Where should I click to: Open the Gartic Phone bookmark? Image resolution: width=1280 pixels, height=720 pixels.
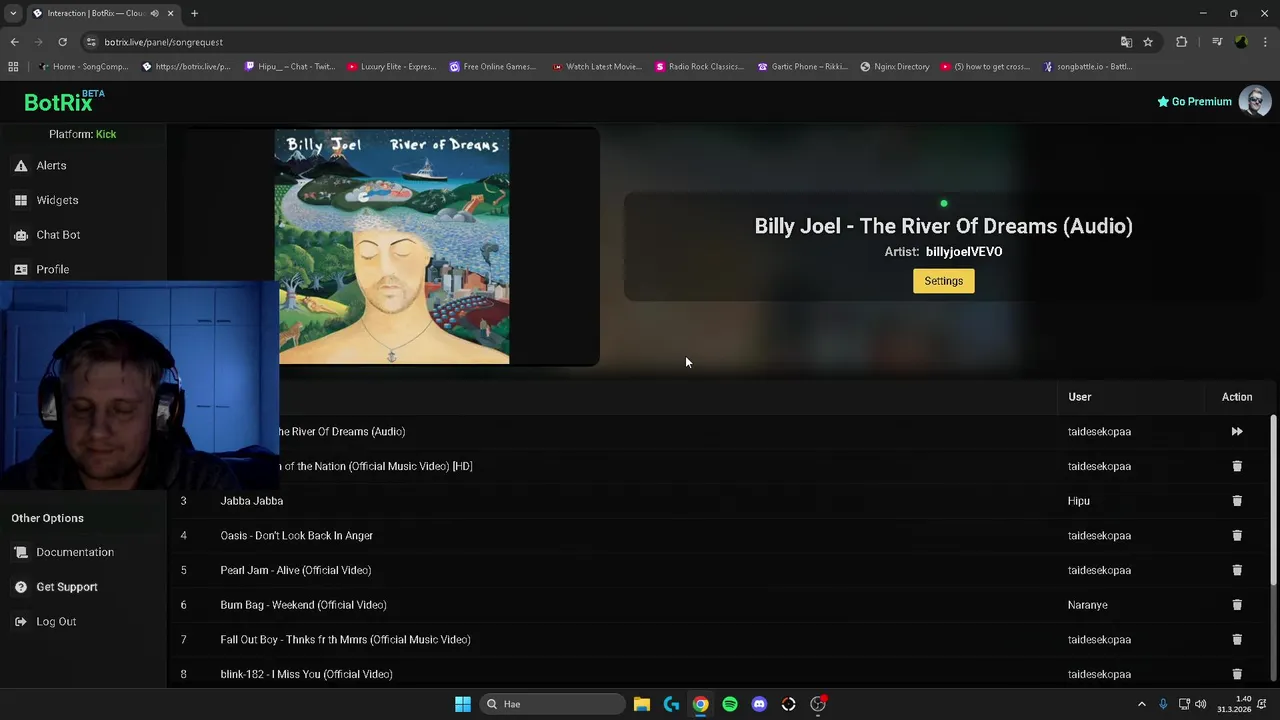[802, 67]
